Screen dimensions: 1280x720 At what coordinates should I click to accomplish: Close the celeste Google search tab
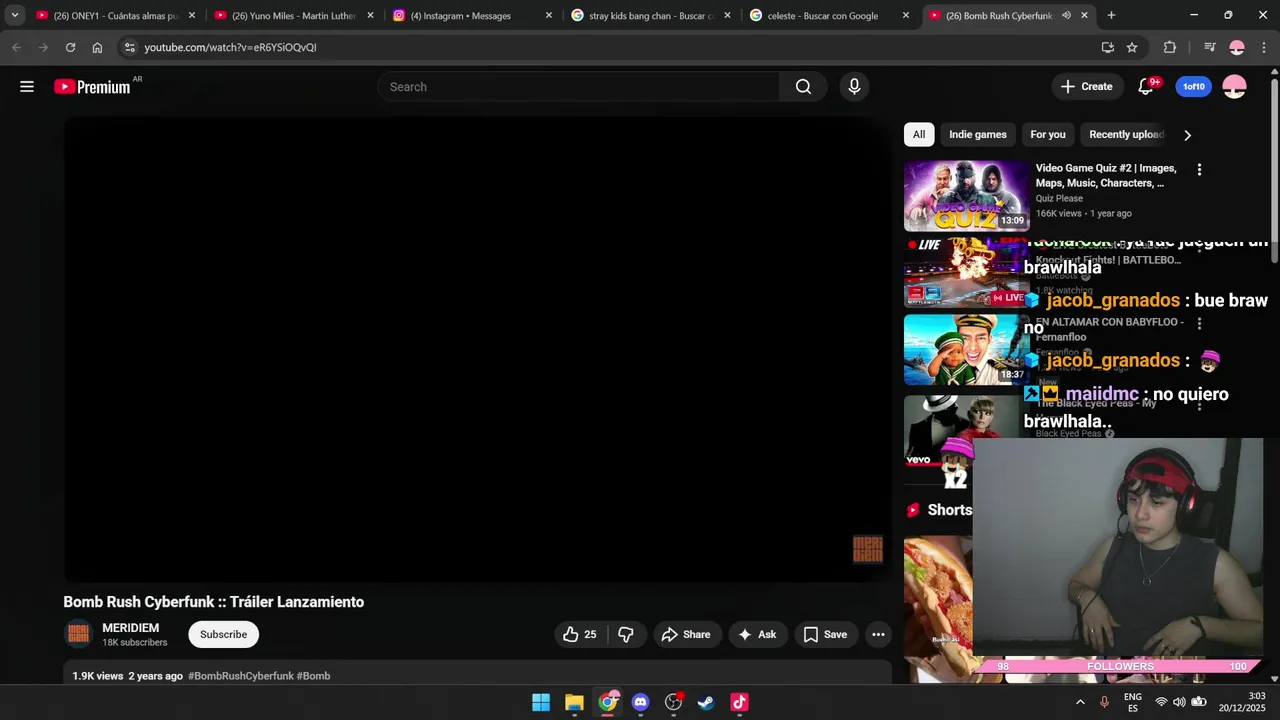pyautogui.click(x=905, y=16)
